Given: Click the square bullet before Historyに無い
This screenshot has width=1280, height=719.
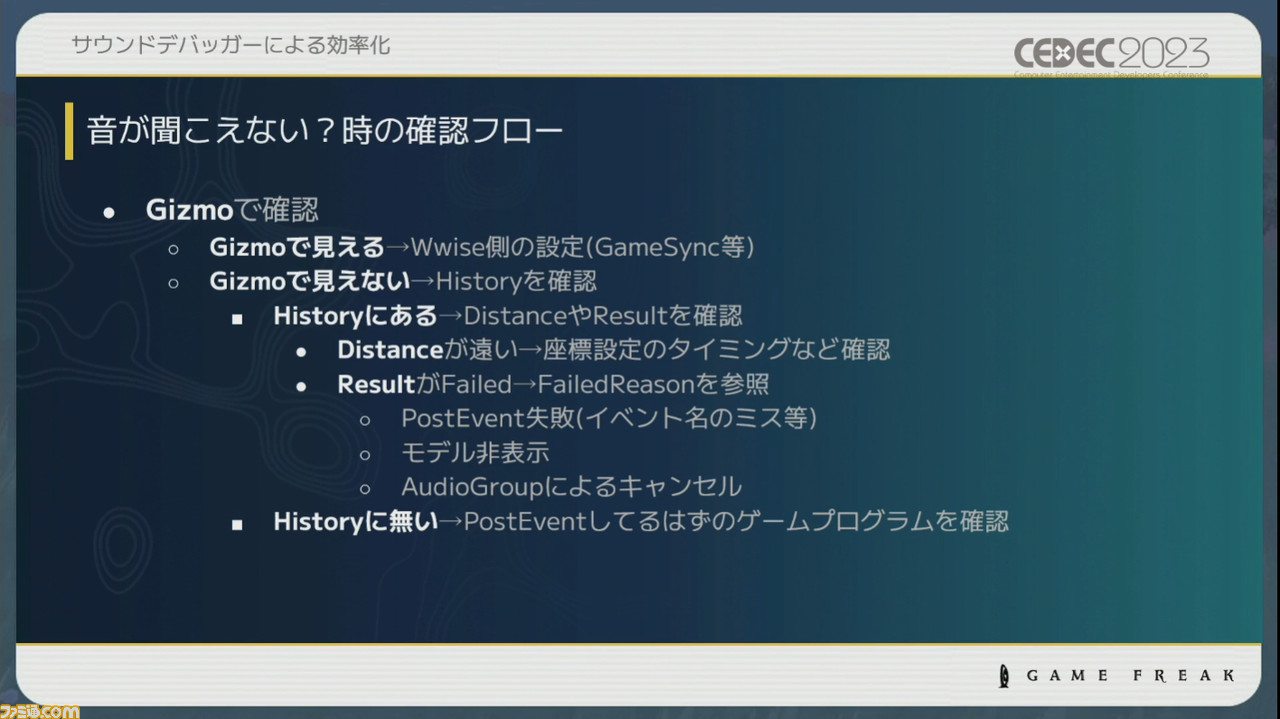Looking at the screenshot, I should pos(236,522).
